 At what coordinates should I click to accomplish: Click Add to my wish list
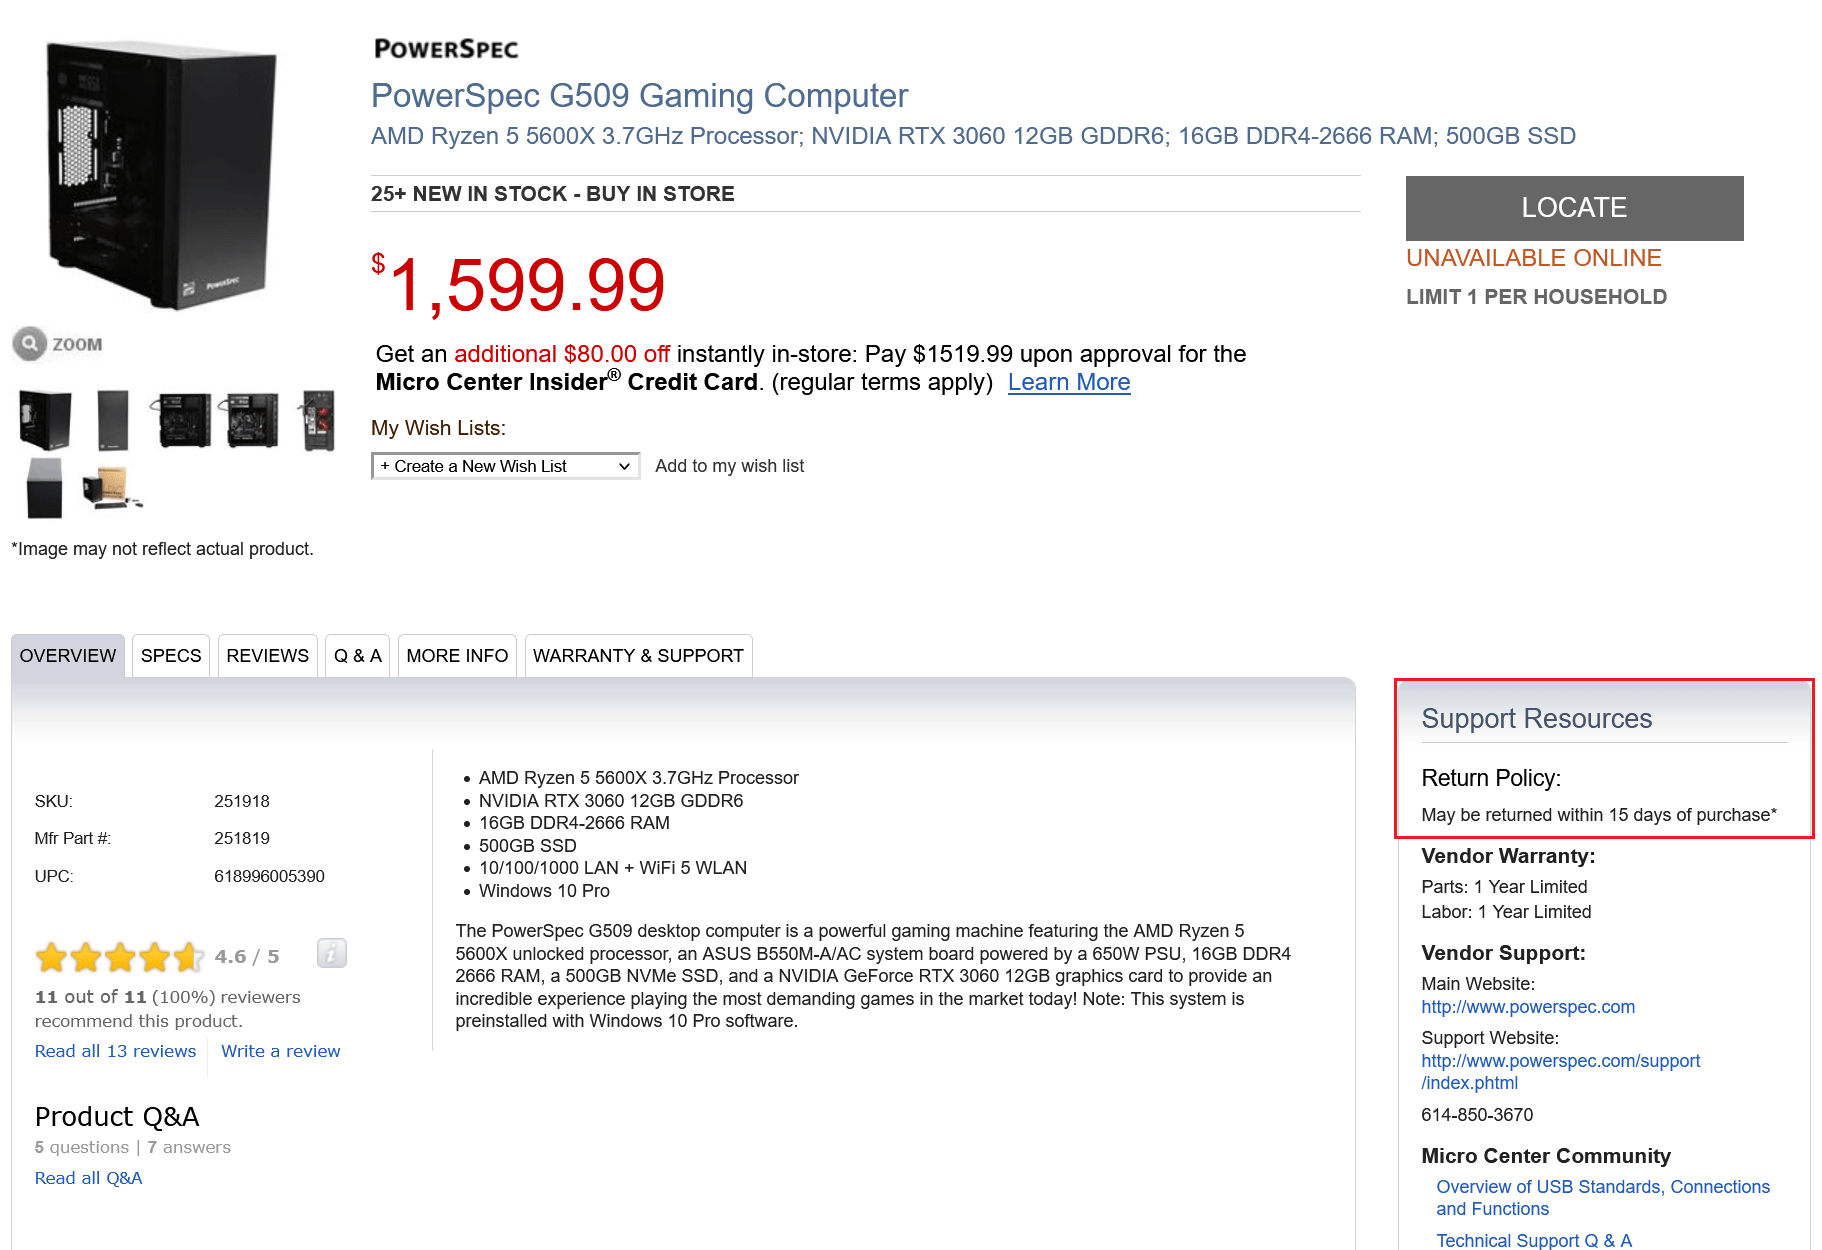tap(729, 466)
